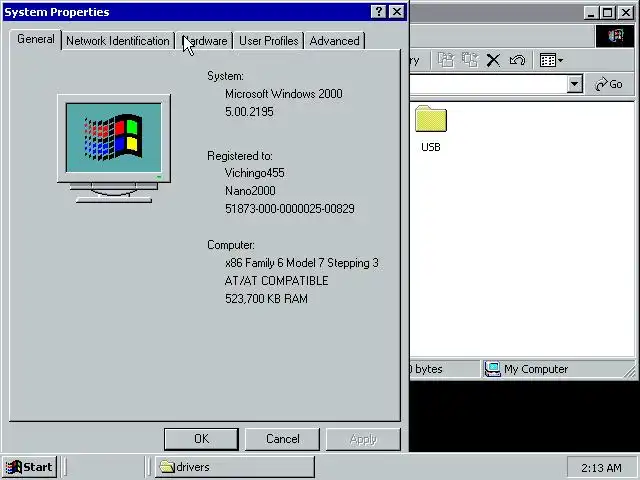The height and width of the screenshot is (480, 640).
Task: Cancel the System Properties dialog
Action: pos(282,439)
